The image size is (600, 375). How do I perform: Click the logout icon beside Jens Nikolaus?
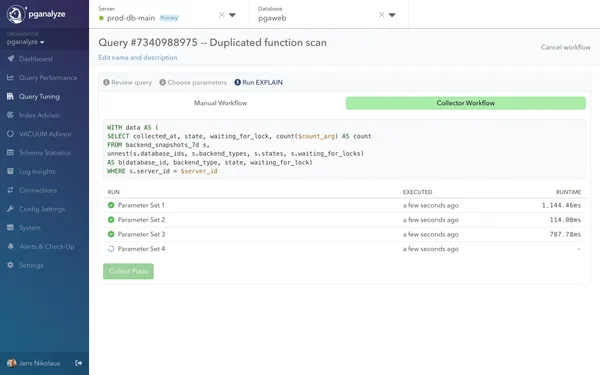tap(78, 363)
